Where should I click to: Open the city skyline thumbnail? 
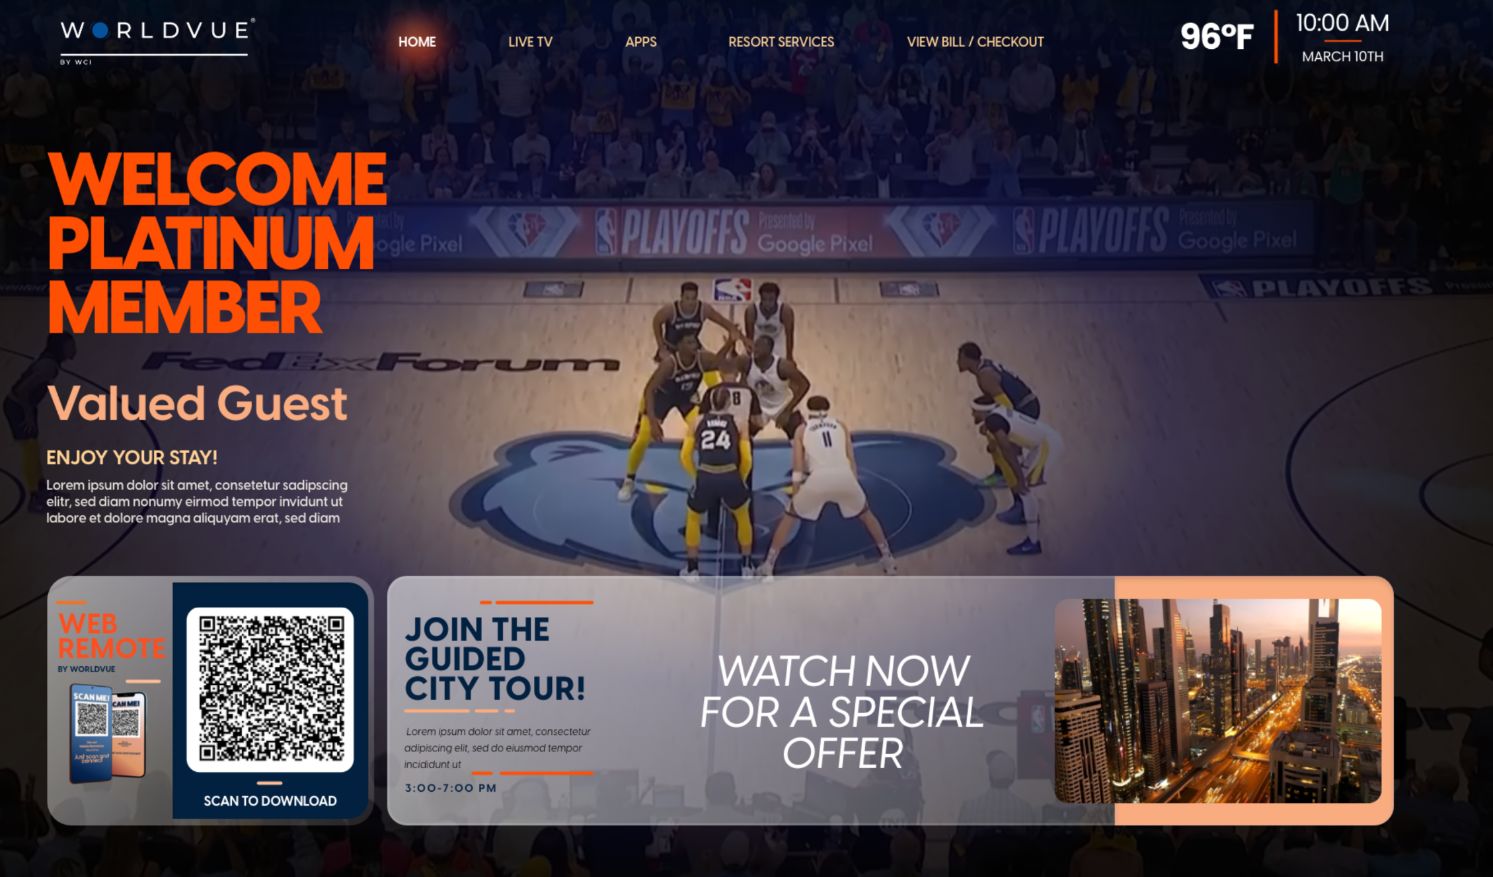(x=1218, y=701)
